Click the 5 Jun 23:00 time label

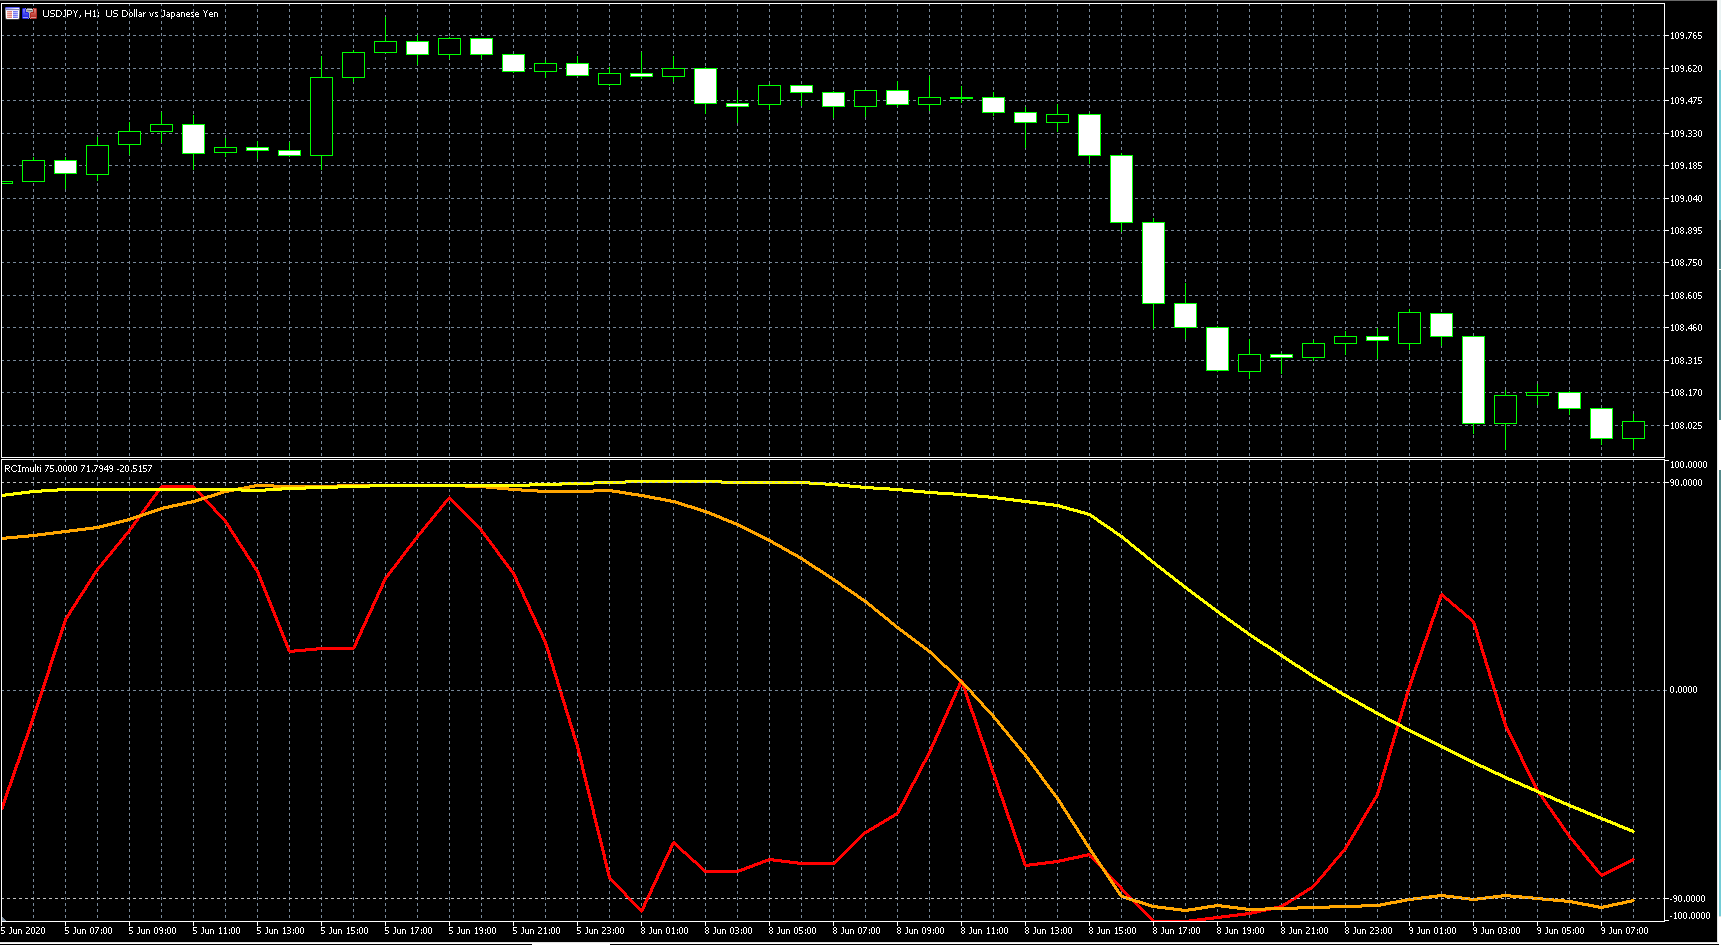[x=600, y=931]
